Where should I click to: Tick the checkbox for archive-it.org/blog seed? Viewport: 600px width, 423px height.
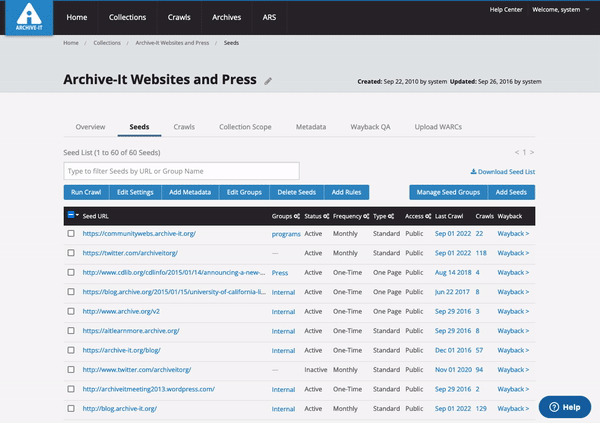click(x=71, y=350)
